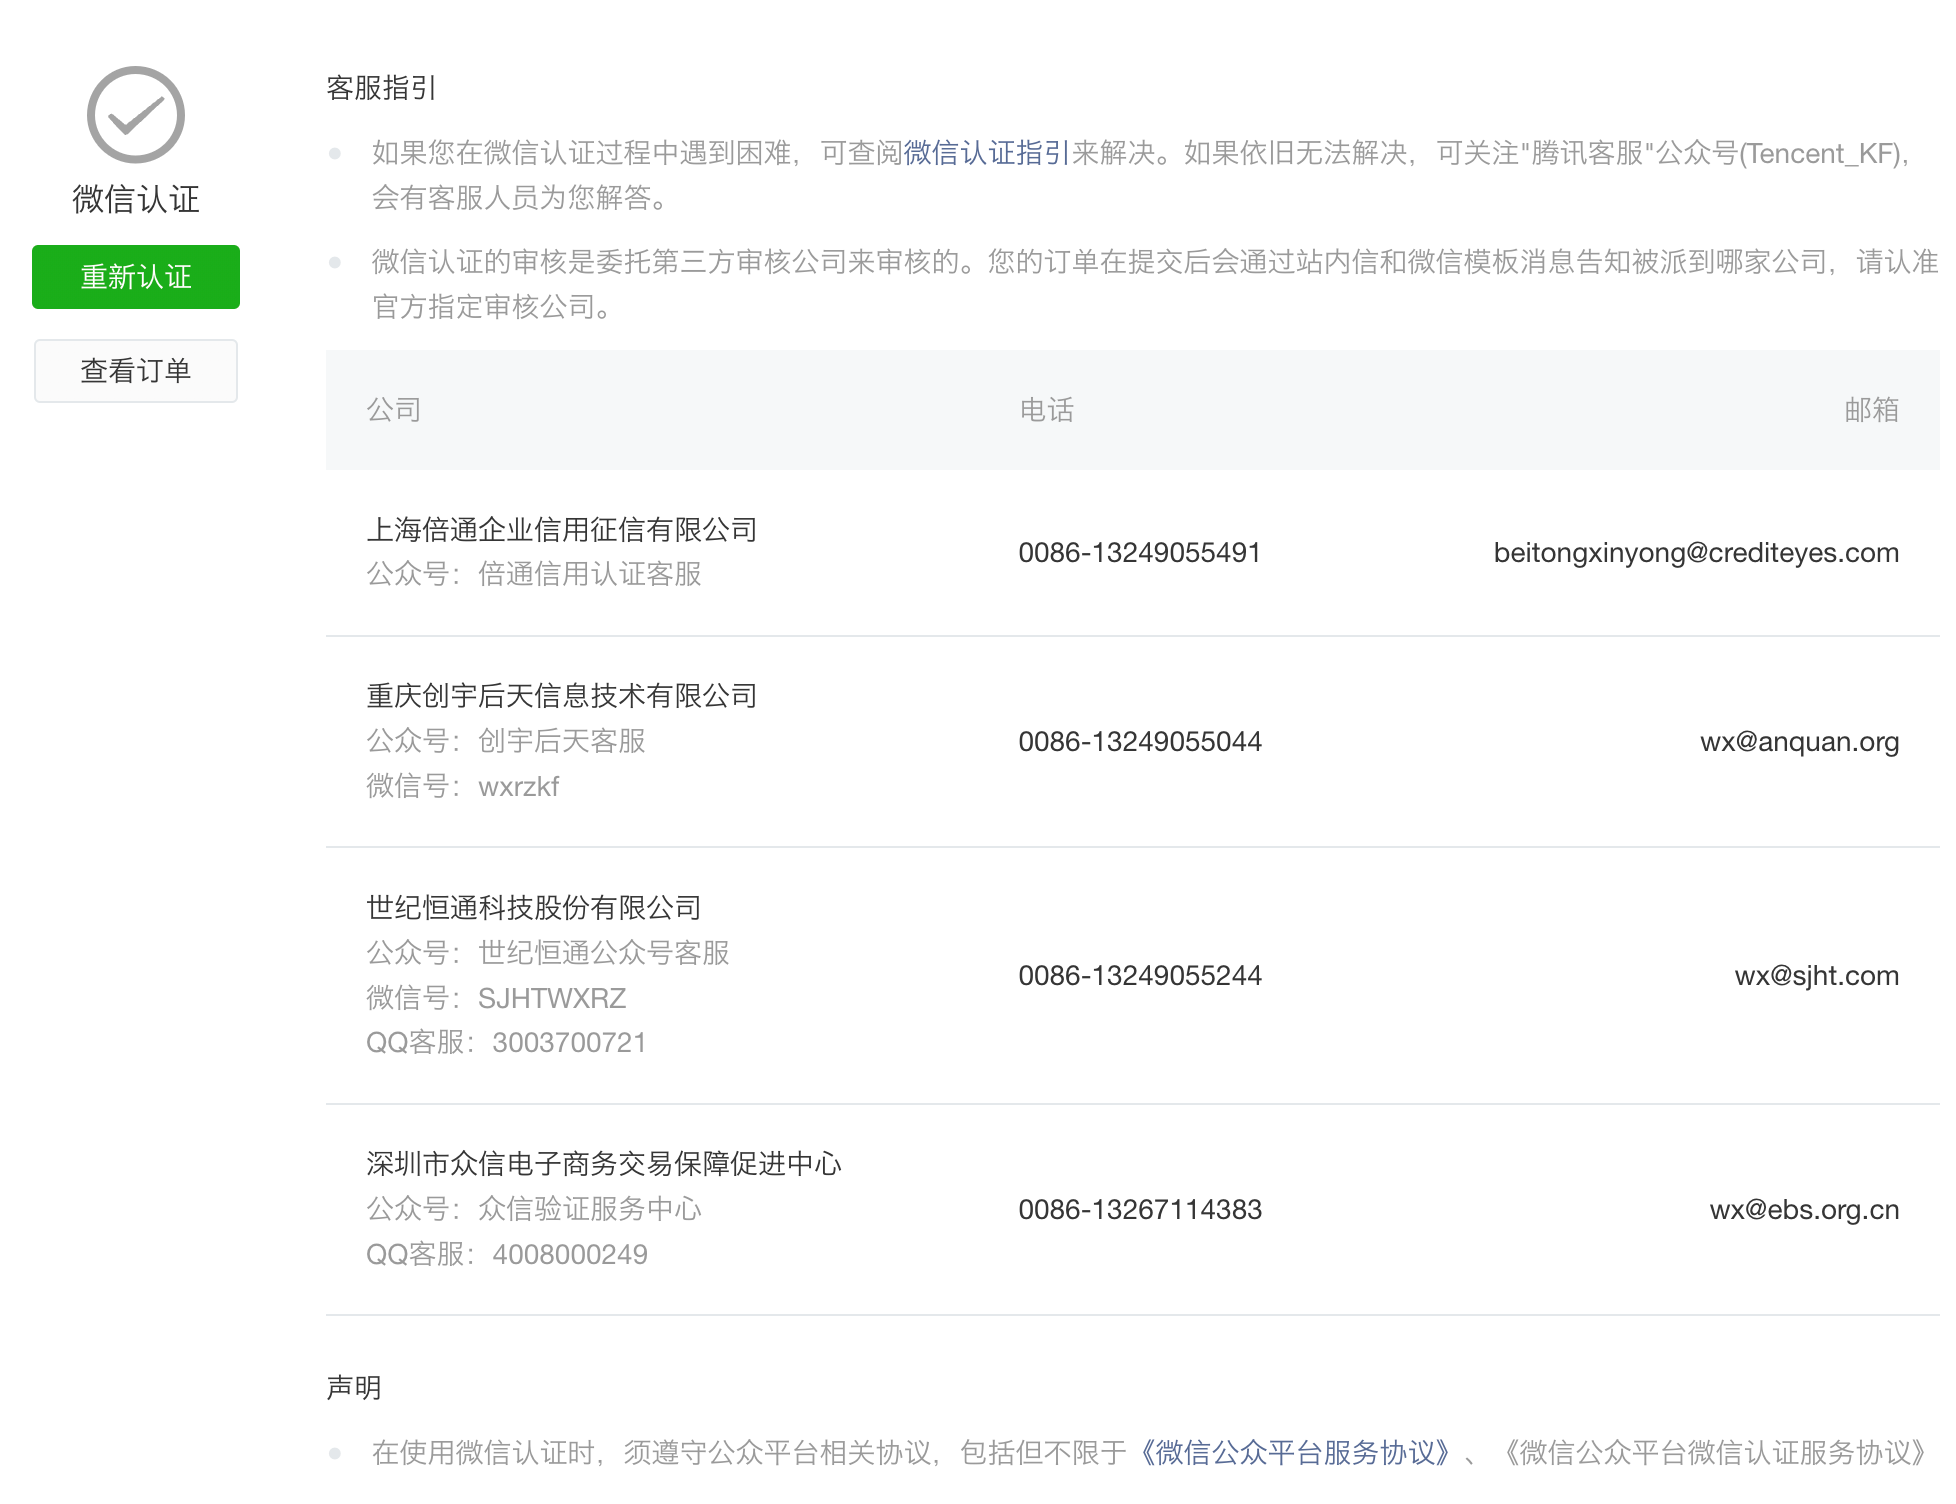
Task: Select company 上海倍通企业信用征信有限公司
Action: pos(562,530)
